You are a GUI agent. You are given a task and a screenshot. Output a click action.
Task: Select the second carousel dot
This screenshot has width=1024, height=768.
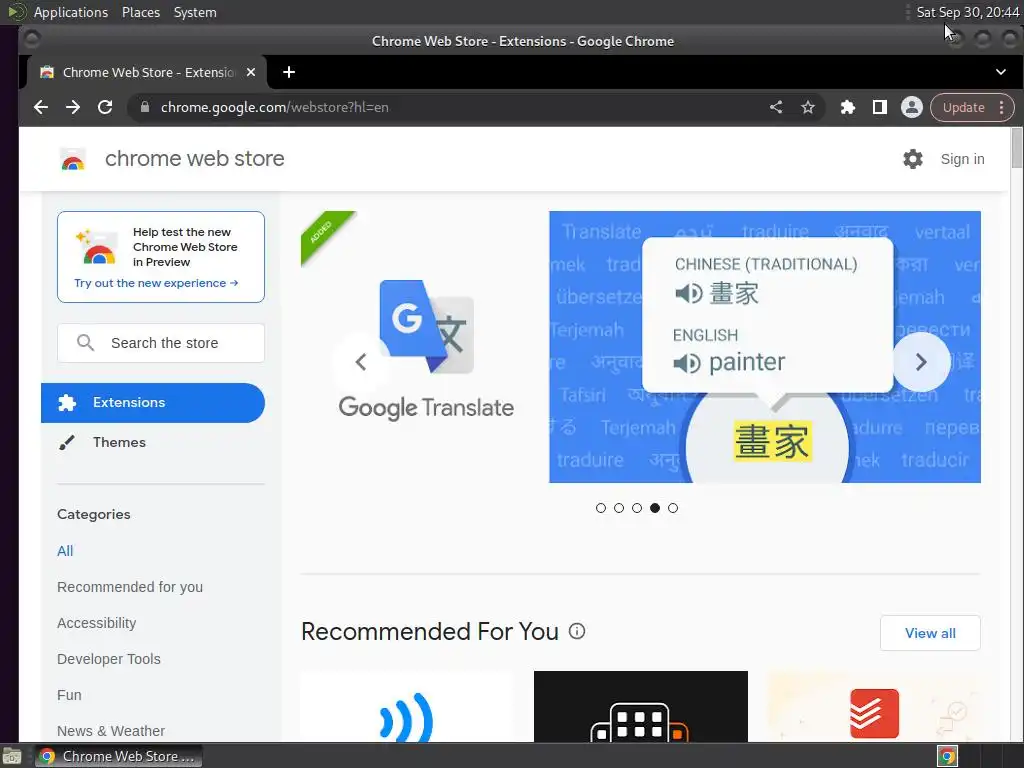[619, 508]
